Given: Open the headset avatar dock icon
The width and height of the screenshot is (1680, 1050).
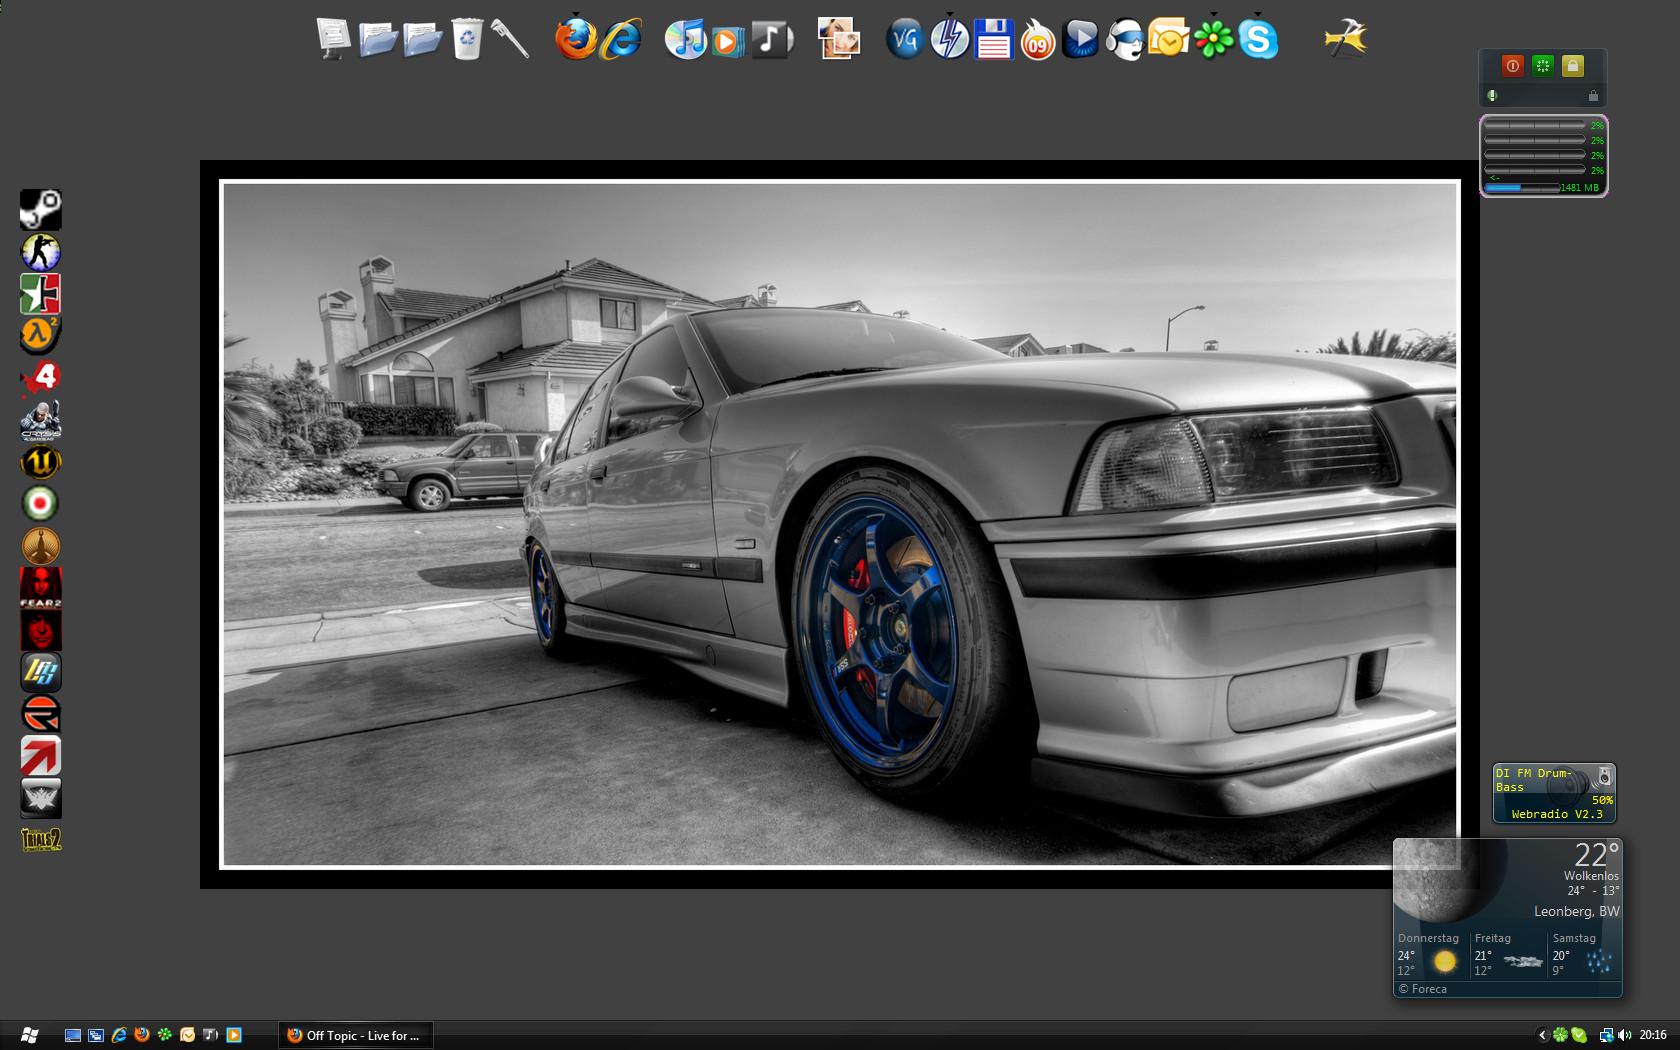Looking at the screenshot, I should point(1124,39).
